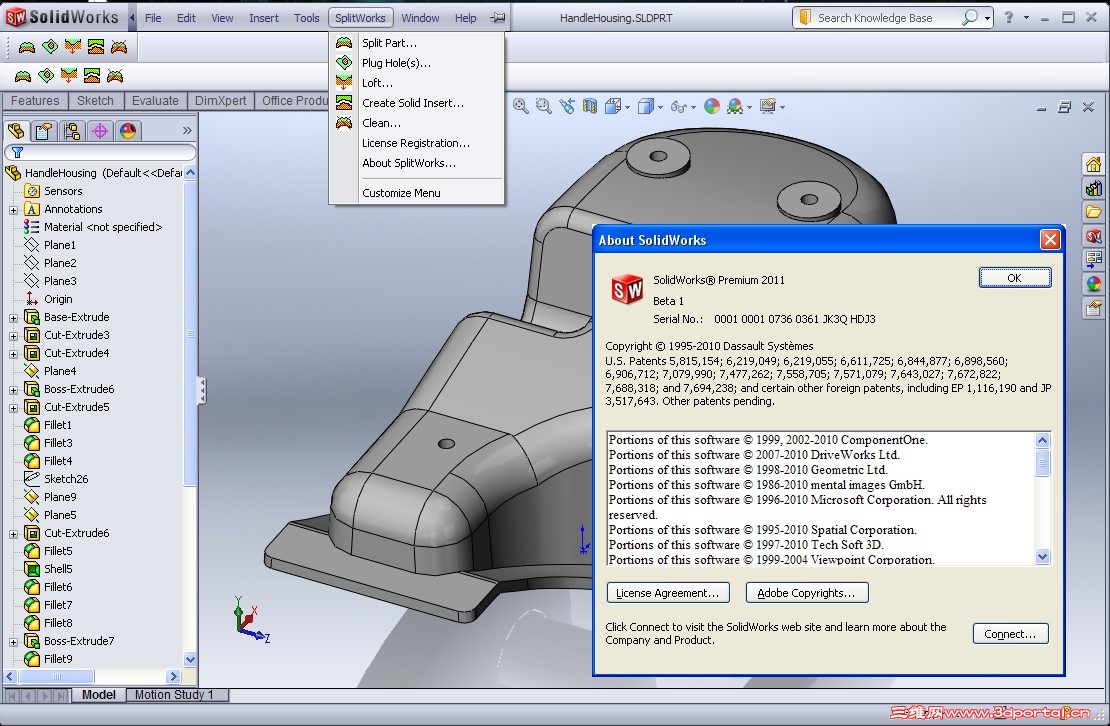Image resolution: width=1110 pixels, height=726 pixels.
Task: Click the help question mark icon
Action: 1008,17
